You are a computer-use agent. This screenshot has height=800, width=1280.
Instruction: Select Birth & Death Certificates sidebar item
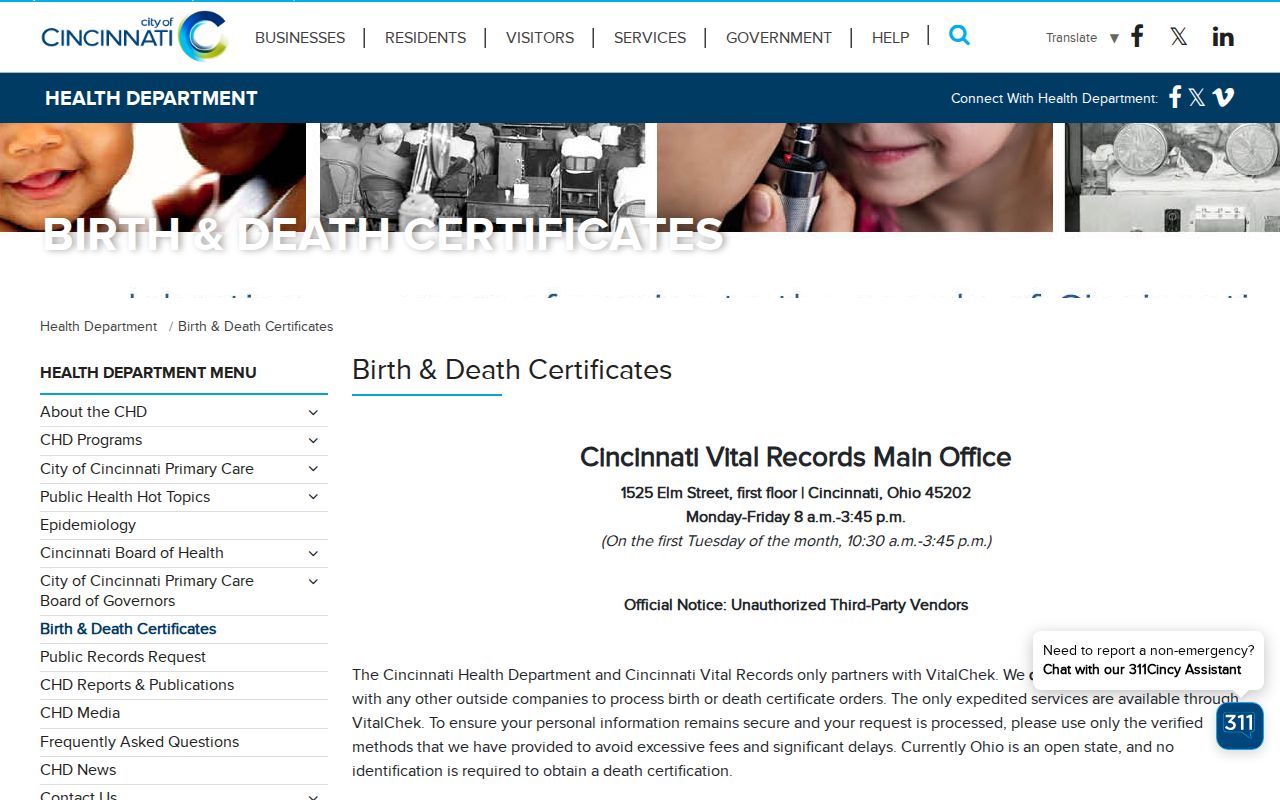coord(128,628)
